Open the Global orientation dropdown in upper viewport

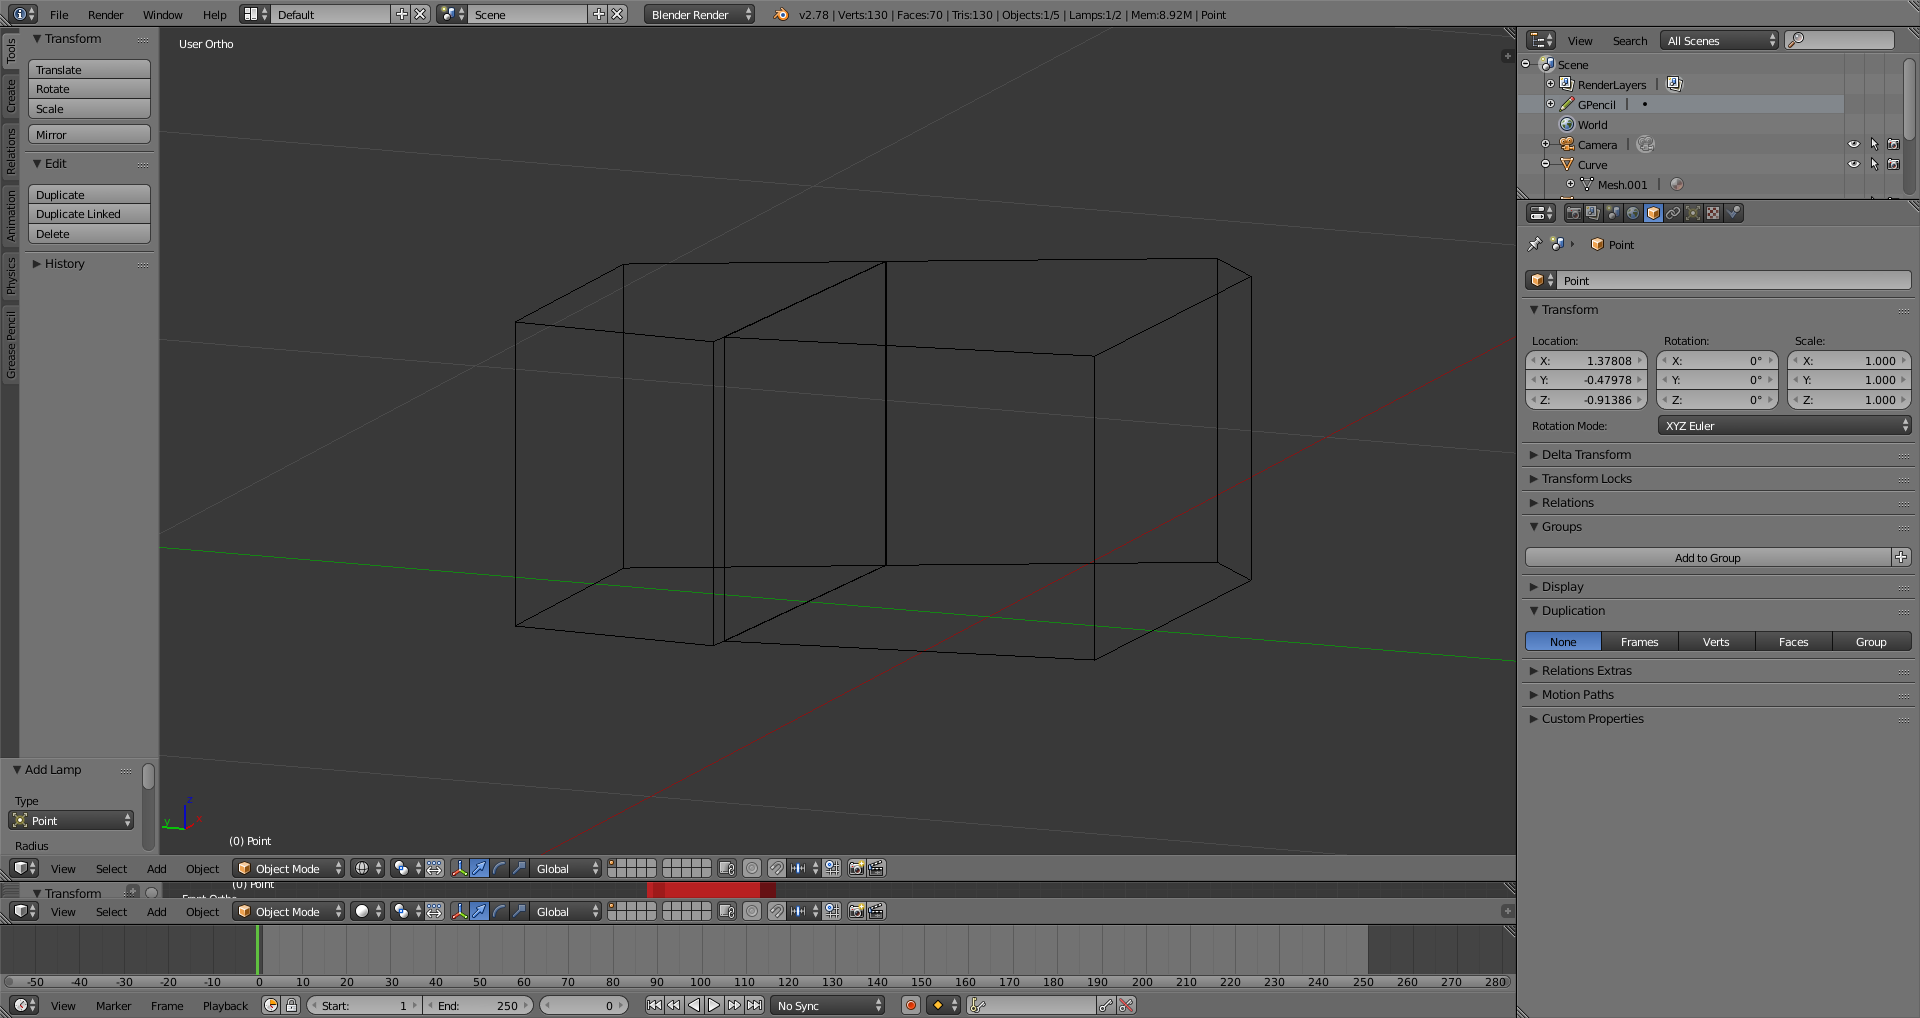pos(566,868)
